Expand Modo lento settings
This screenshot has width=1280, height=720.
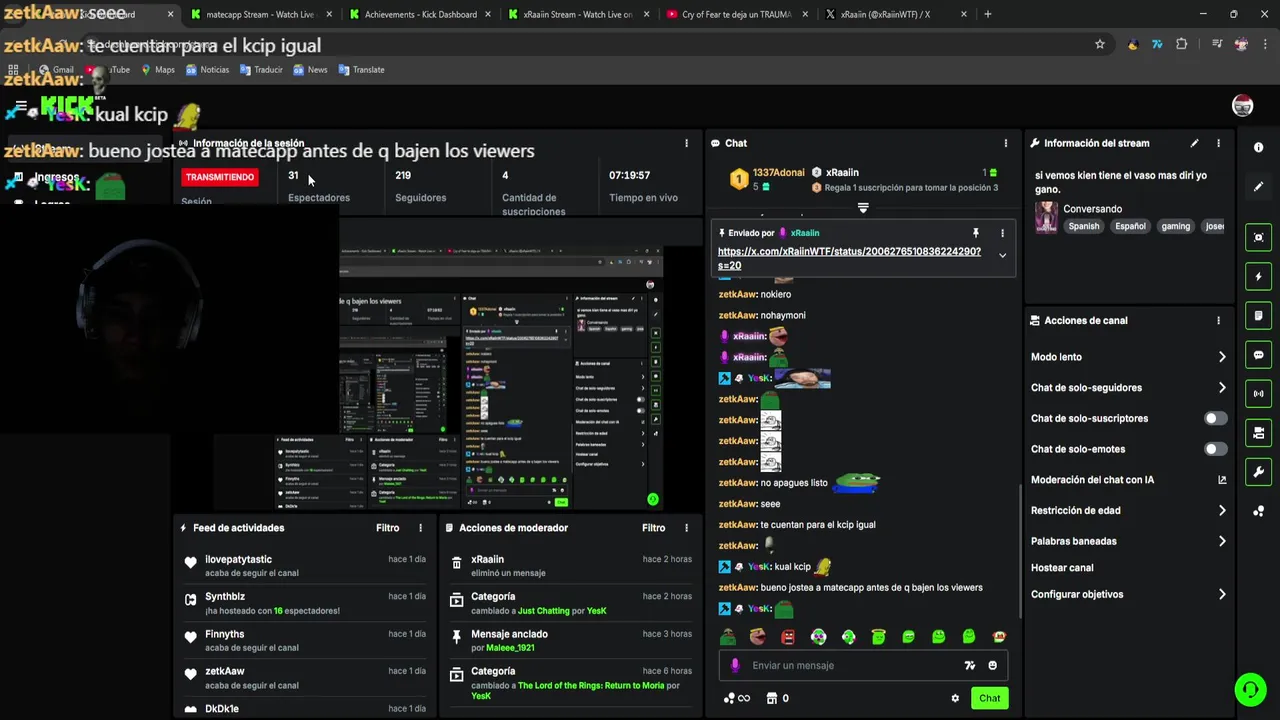(1222, 357)
